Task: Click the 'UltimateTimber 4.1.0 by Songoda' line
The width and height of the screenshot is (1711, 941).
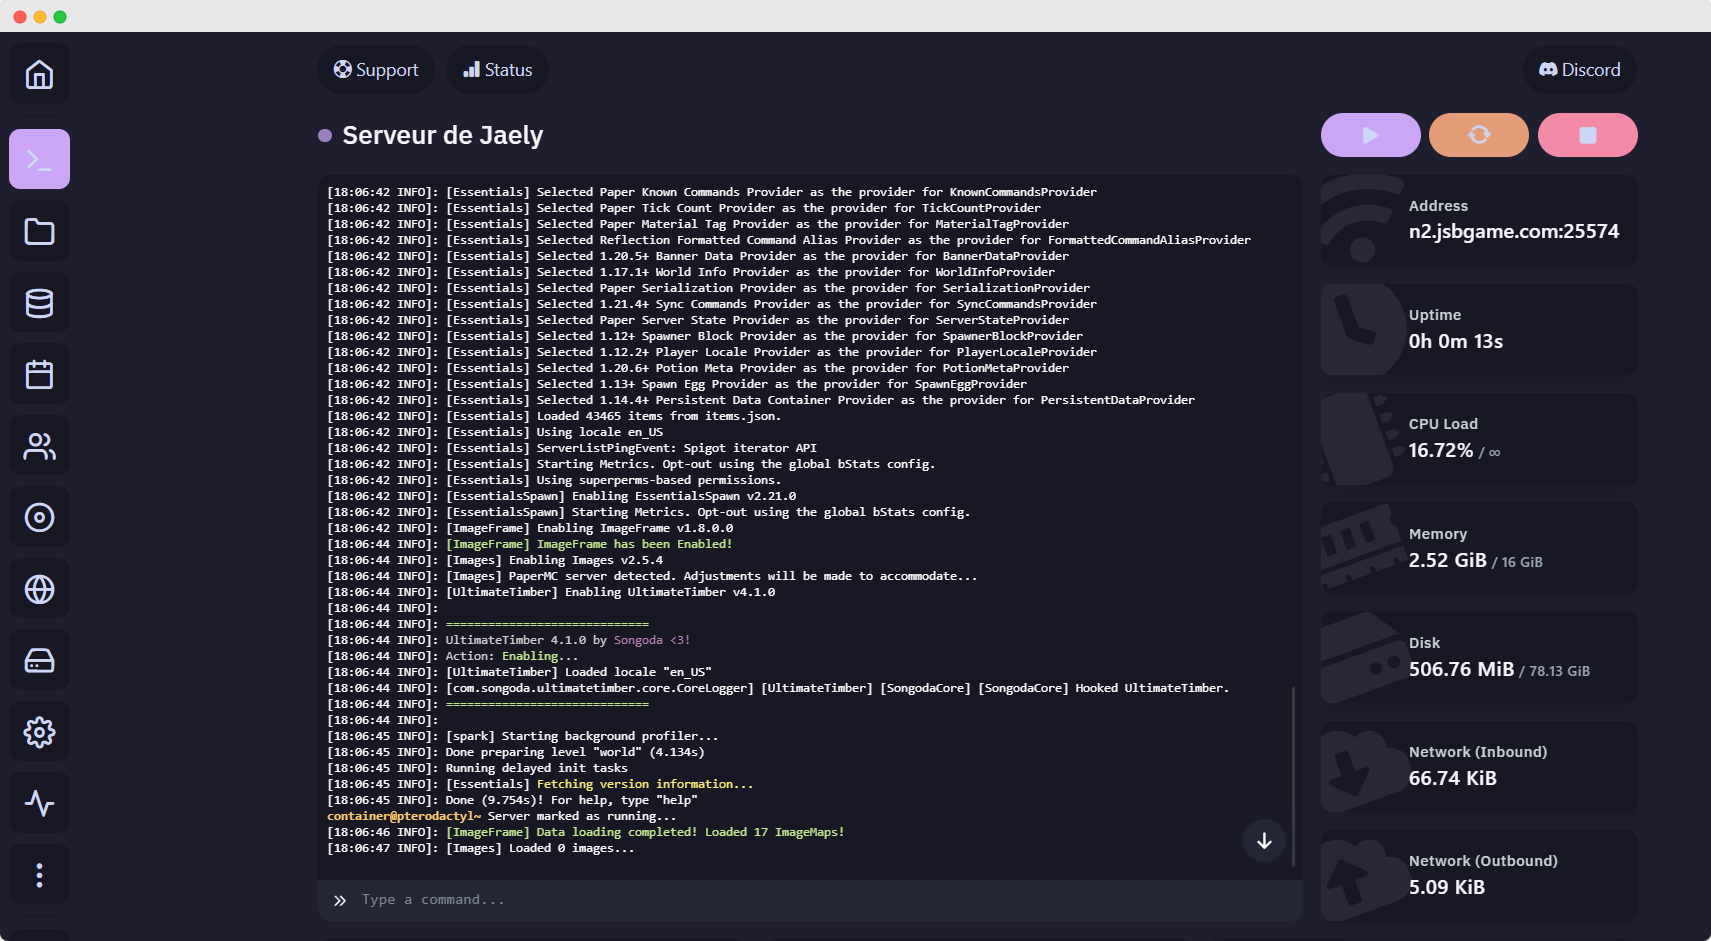Action: [x=509, y=640]
